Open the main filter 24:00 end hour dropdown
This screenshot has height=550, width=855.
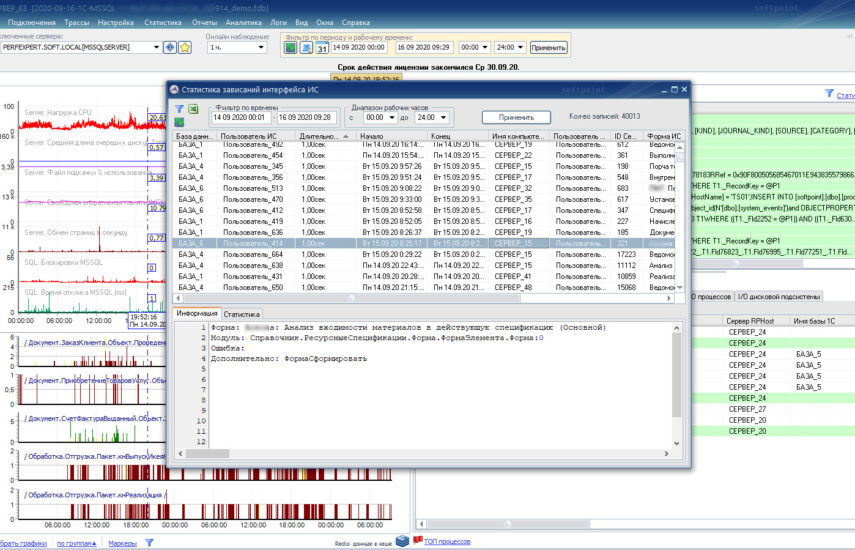[520, 47]
